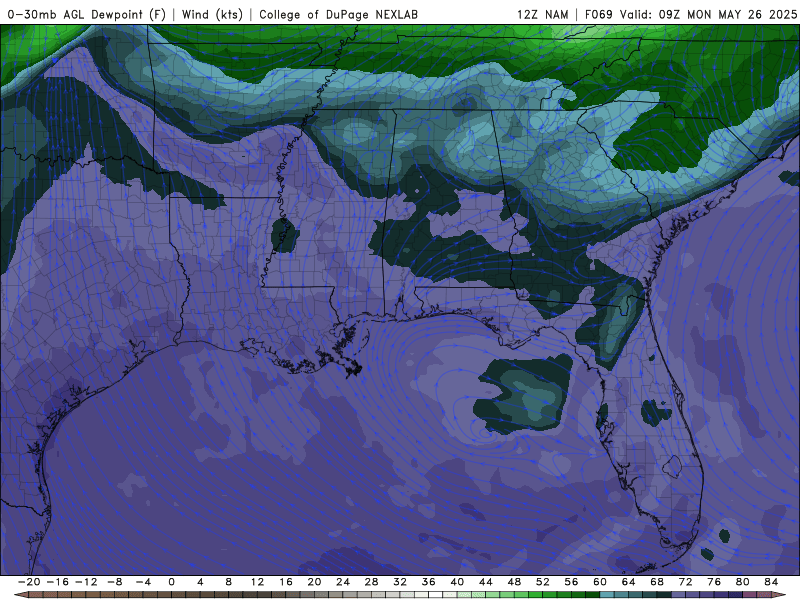Screen dimensions: 800x600
Task: Click the '-16' scale label
Action: [57, 582]
